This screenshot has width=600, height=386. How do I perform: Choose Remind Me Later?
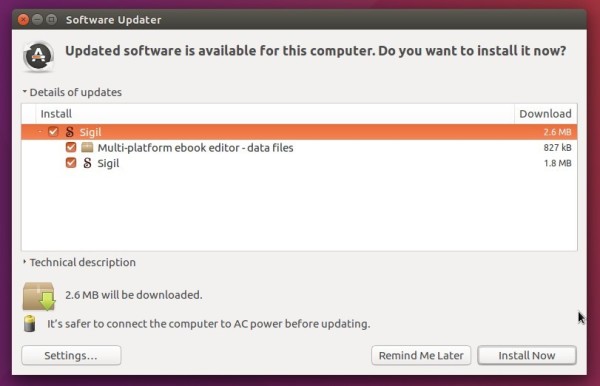(421, 355)
